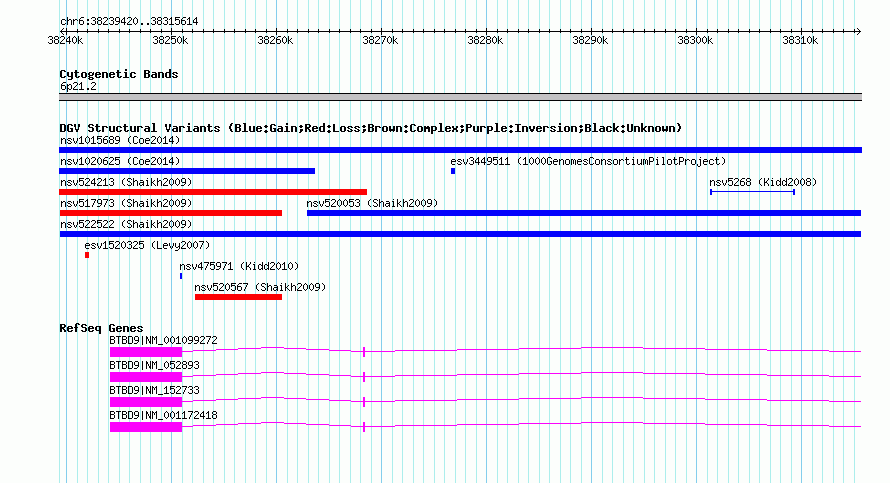Click the 38250k ruler tick label
890x483 pixels.
(170, 41)
